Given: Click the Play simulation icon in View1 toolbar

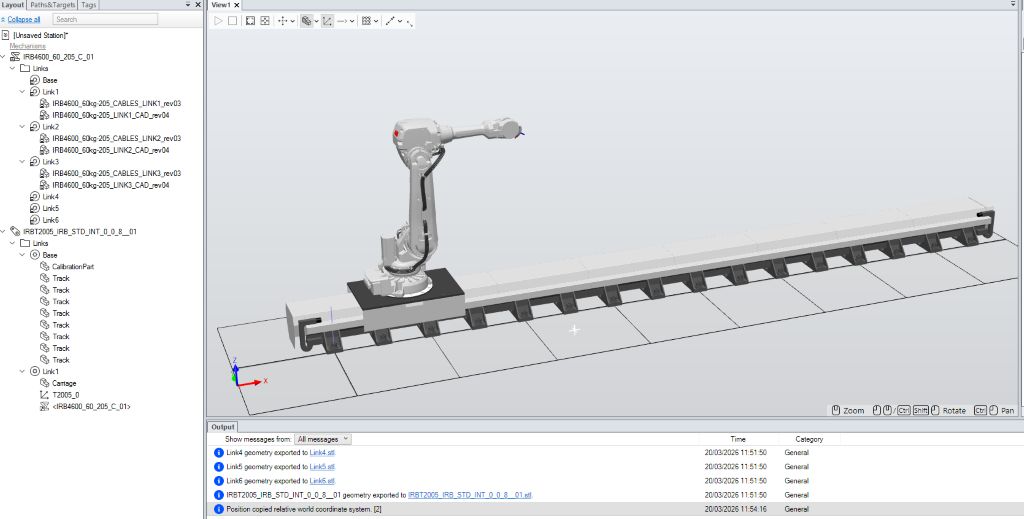Looking at the screenshot, I should coord(219,21).
